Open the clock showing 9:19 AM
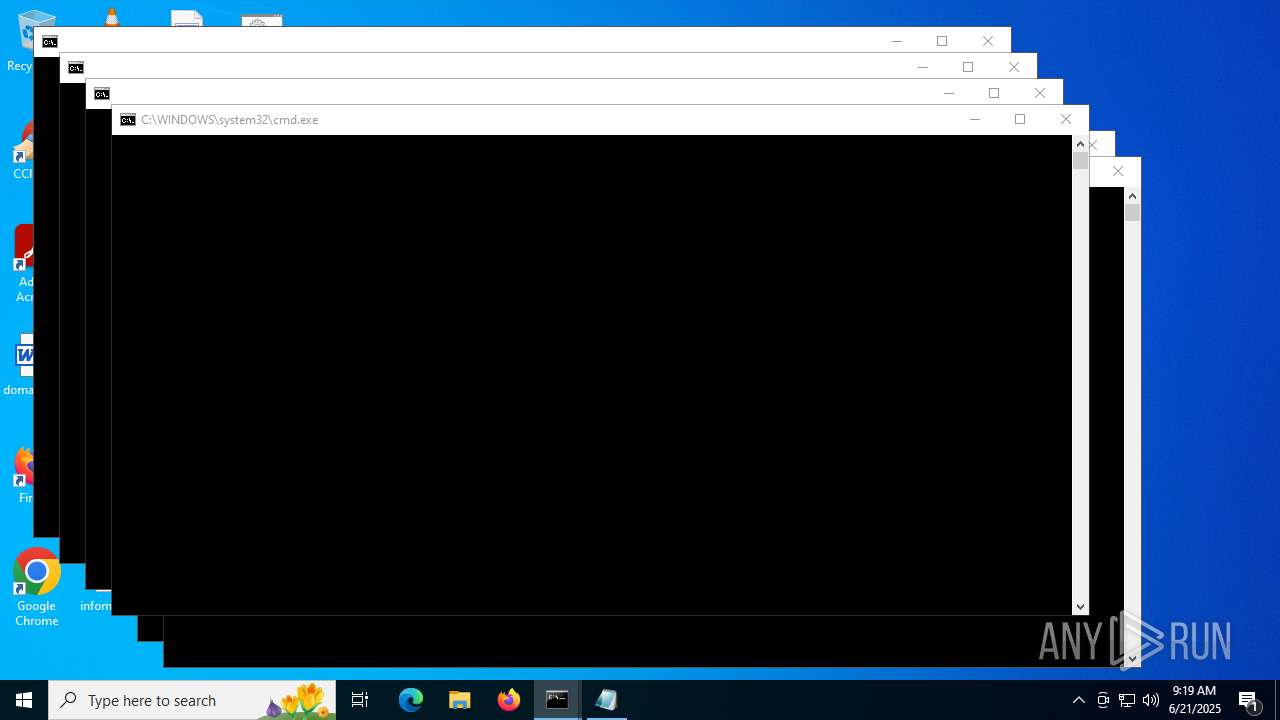The height and width of the screenshot is (720, 1280). click(x=1195, y=700)
